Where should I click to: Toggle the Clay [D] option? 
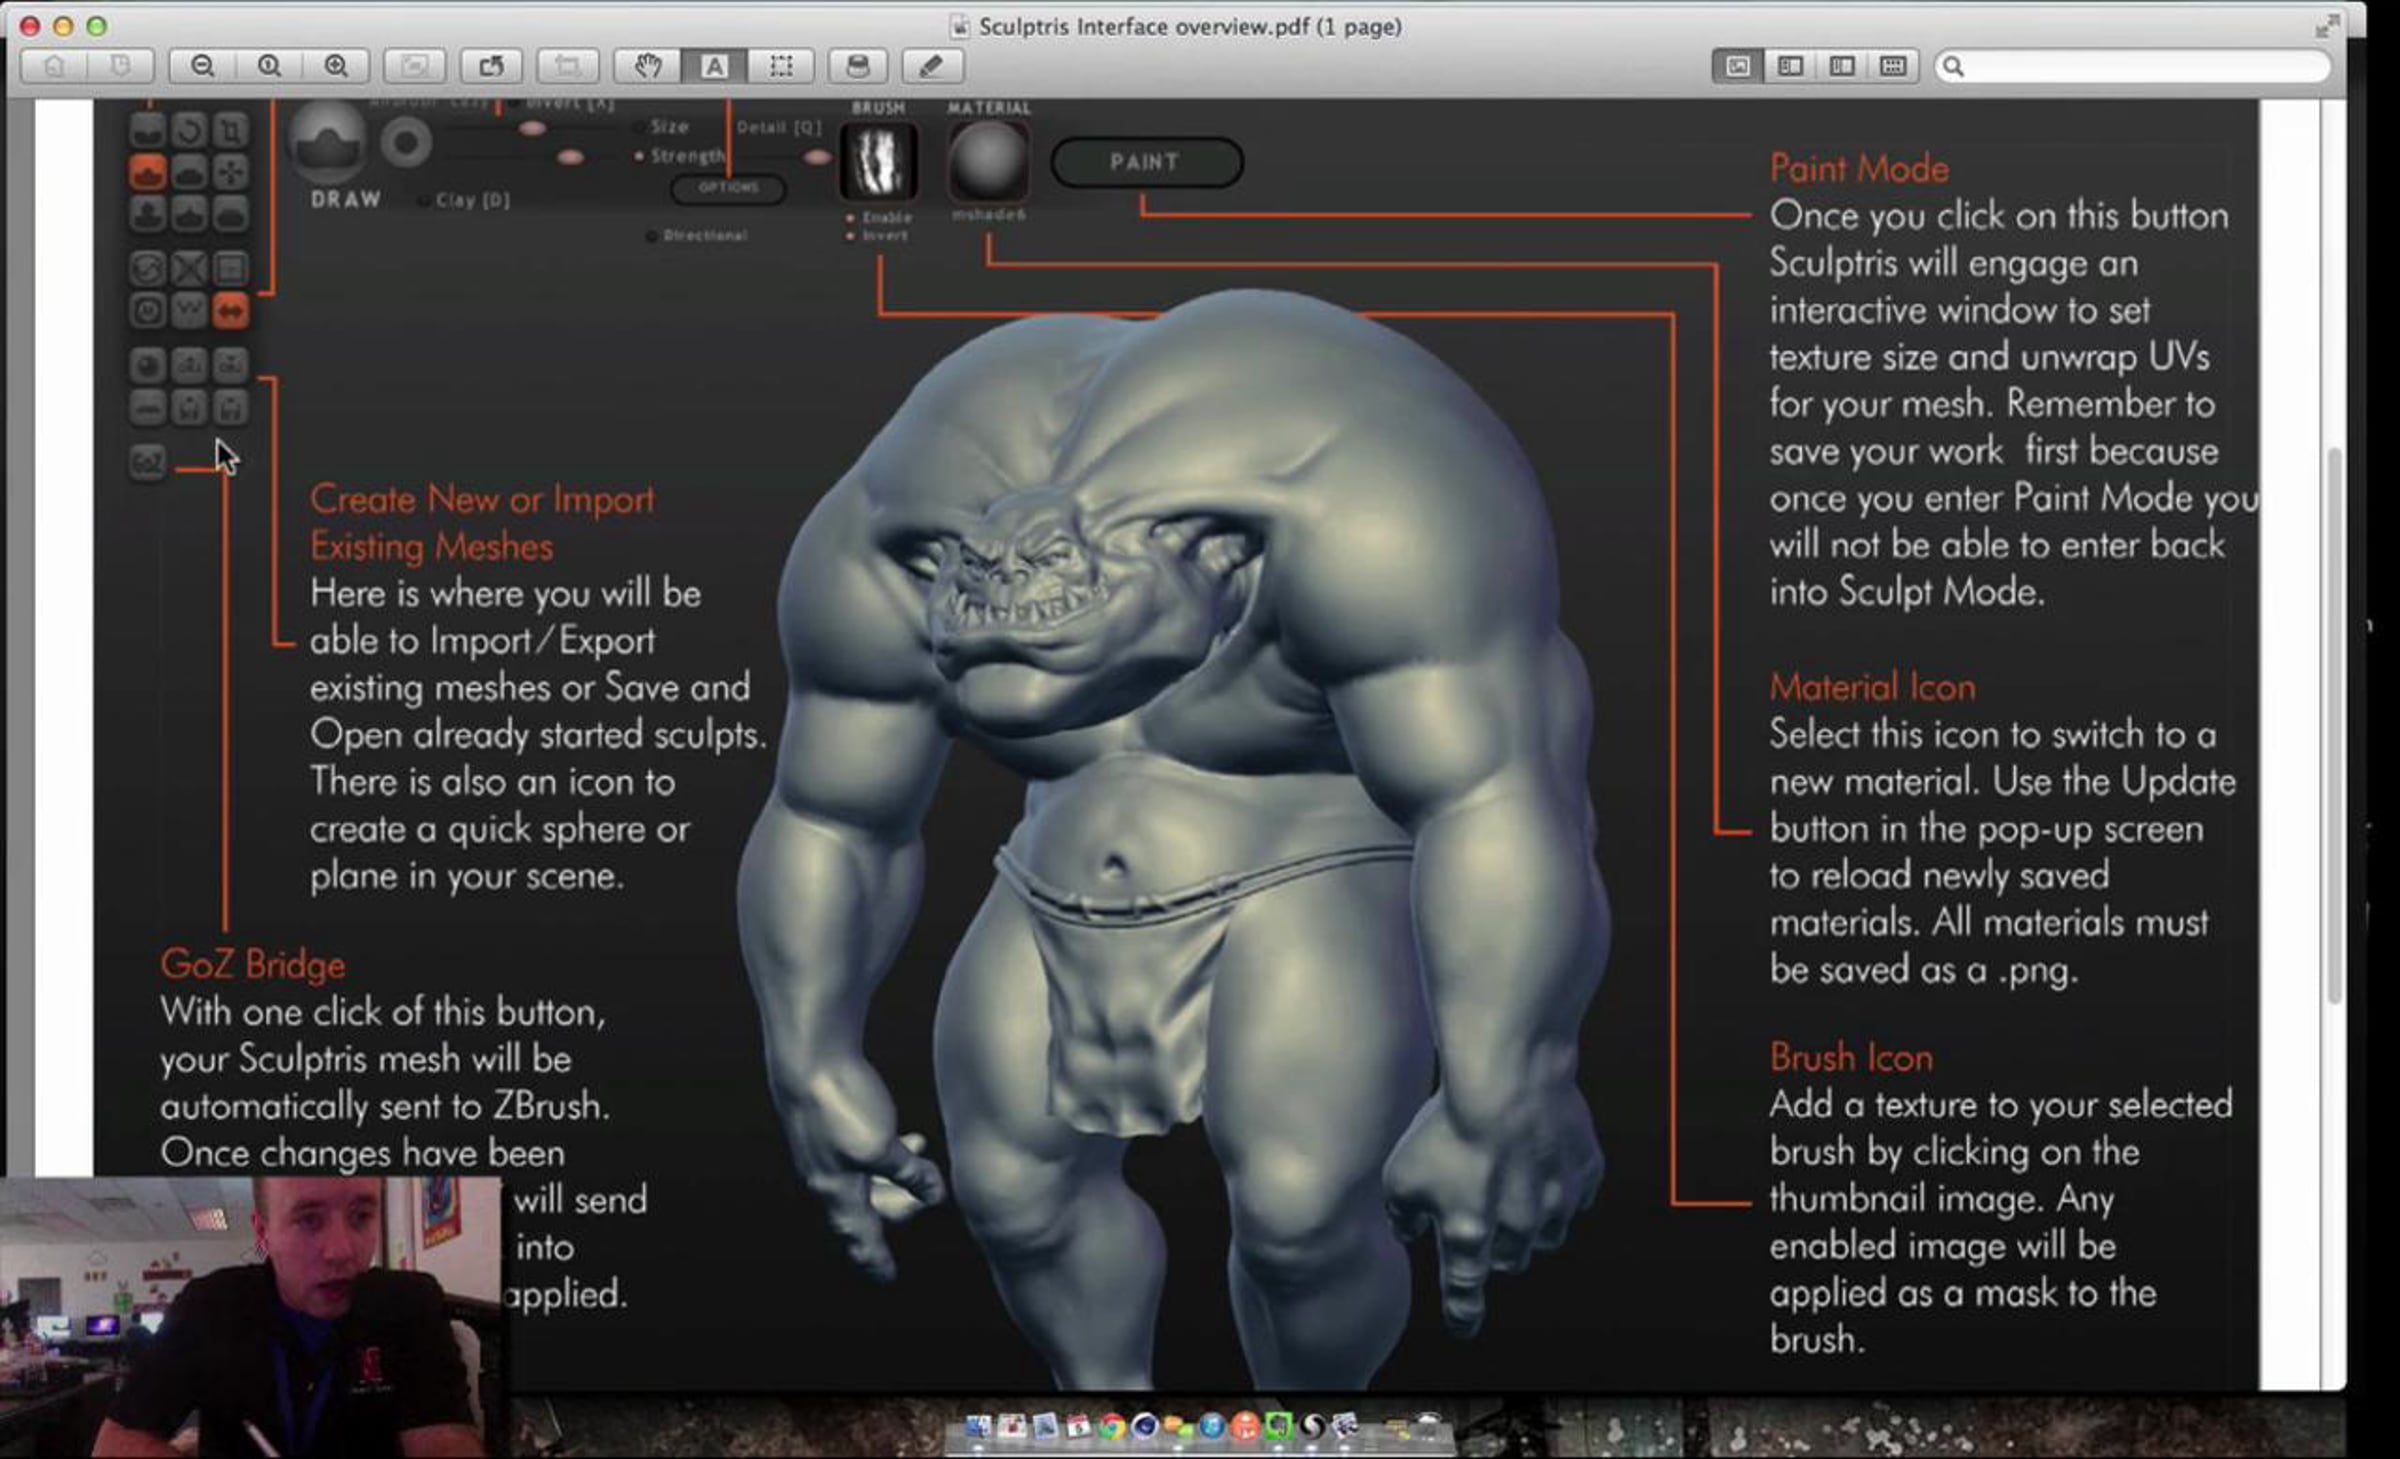463,200
